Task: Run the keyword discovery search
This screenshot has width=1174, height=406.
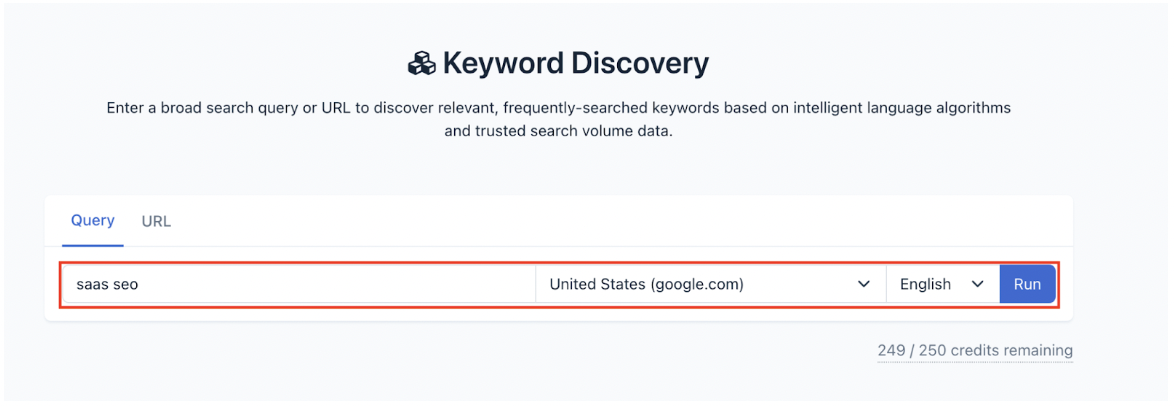Action: click(1027, 285)
